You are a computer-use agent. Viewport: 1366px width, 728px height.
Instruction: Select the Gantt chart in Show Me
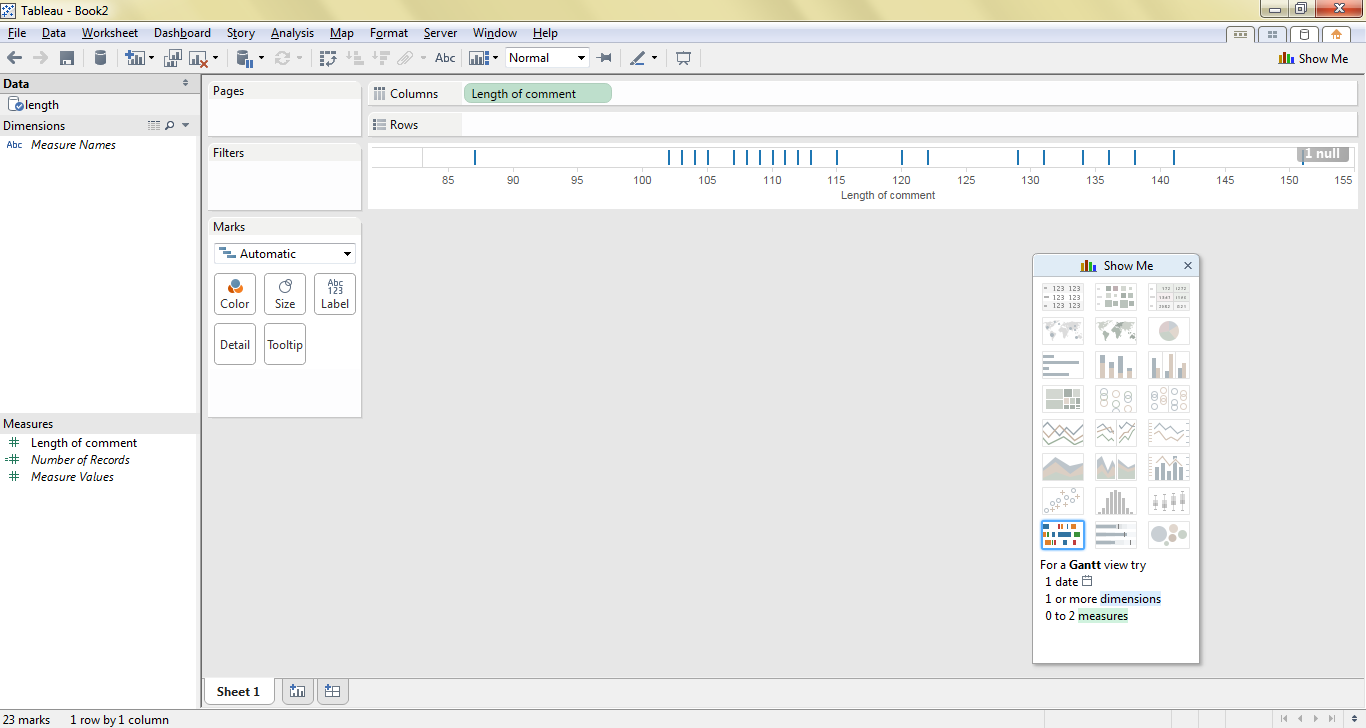coord(1062,535)
